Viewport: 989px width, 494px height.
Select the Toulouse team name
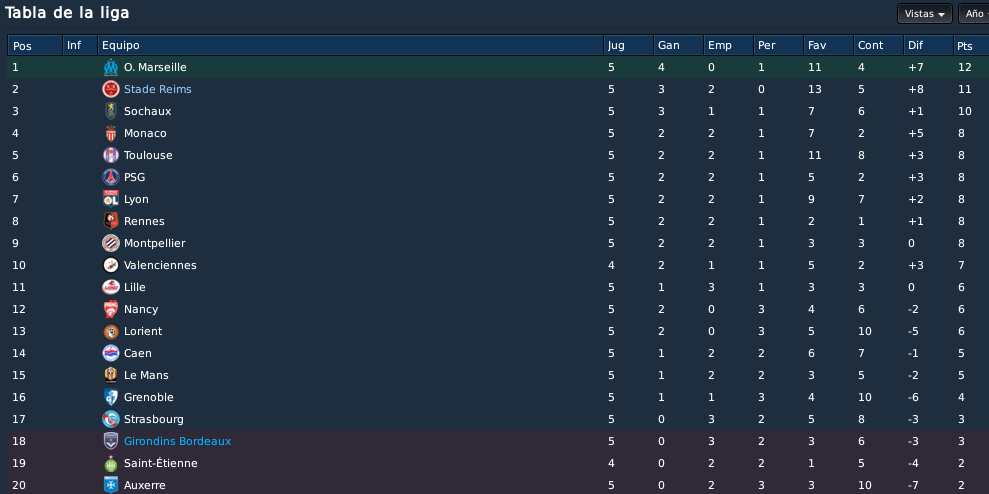click(148, 155)
